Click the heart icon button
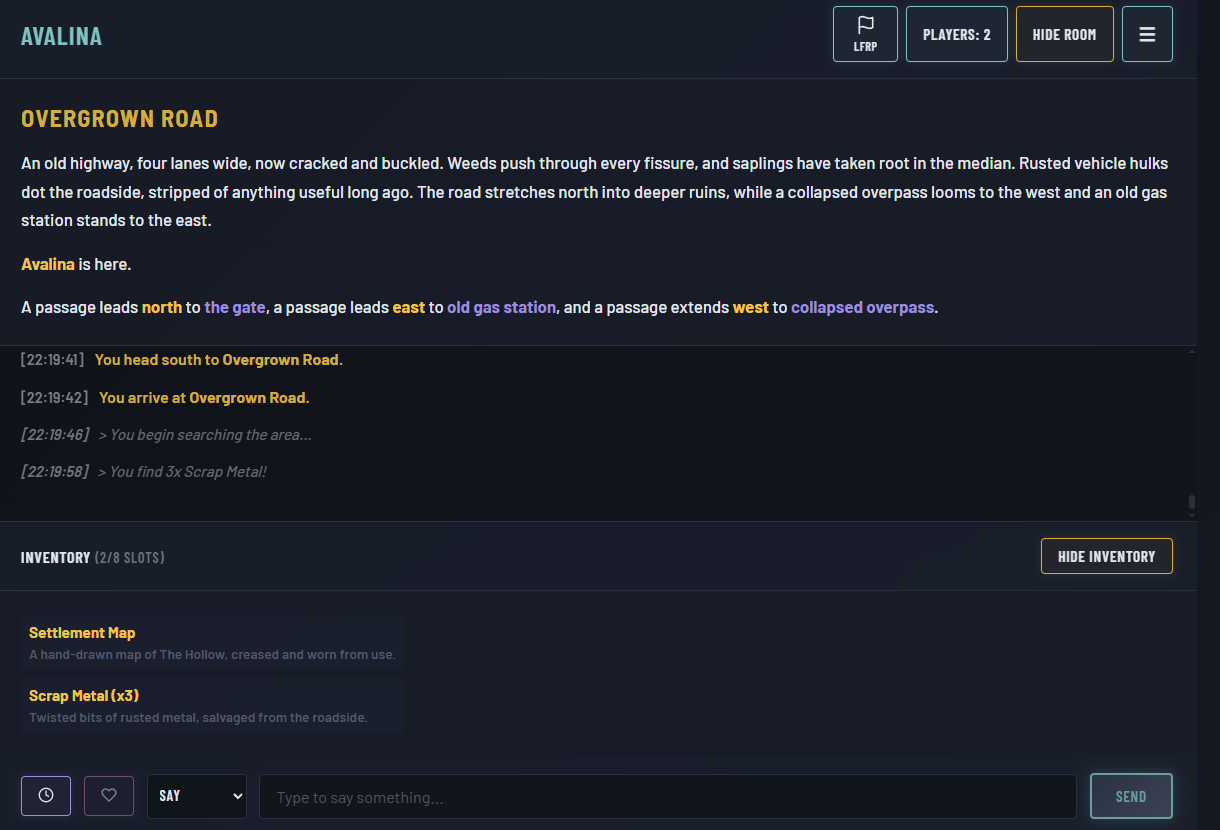This screenshot has width=1220, height=830. pyautogui.click(x=109, y=796)
